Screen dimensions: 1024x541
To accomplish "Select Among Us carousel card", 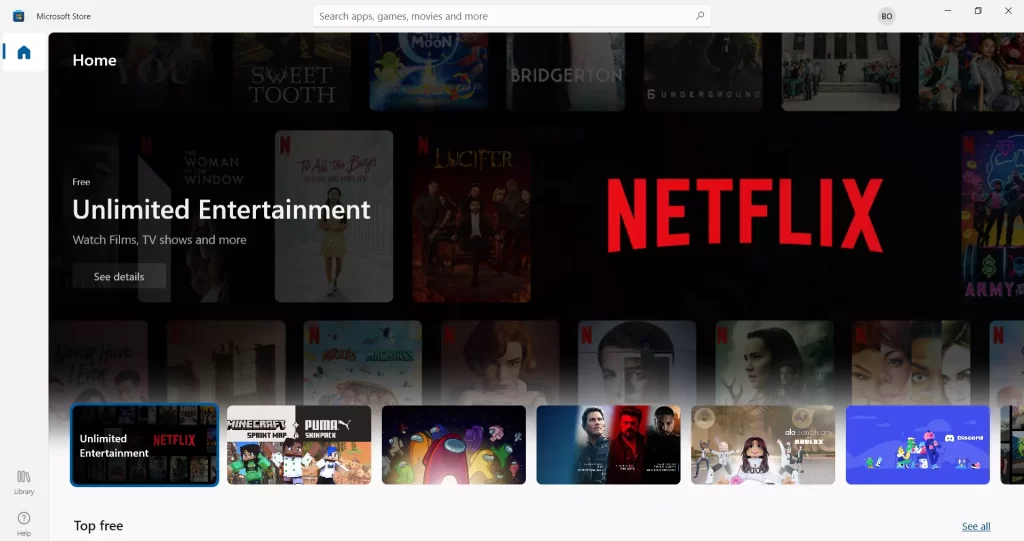I will tap(454, 445).
